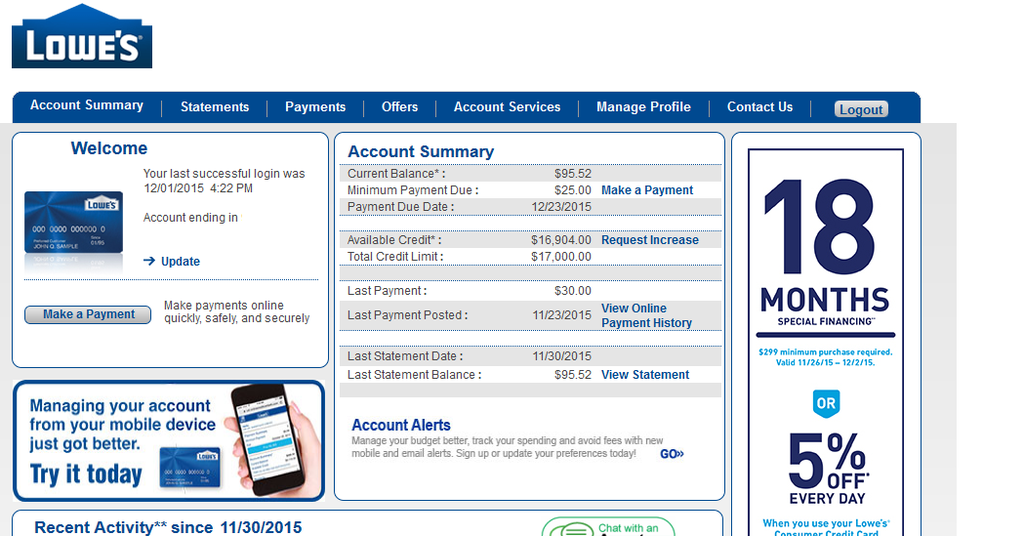Image resolution: width=1024 pixels, height=536 pixels.
Task: Click Make a Payment link in Account Summary
Action: [x=647, y=190]
